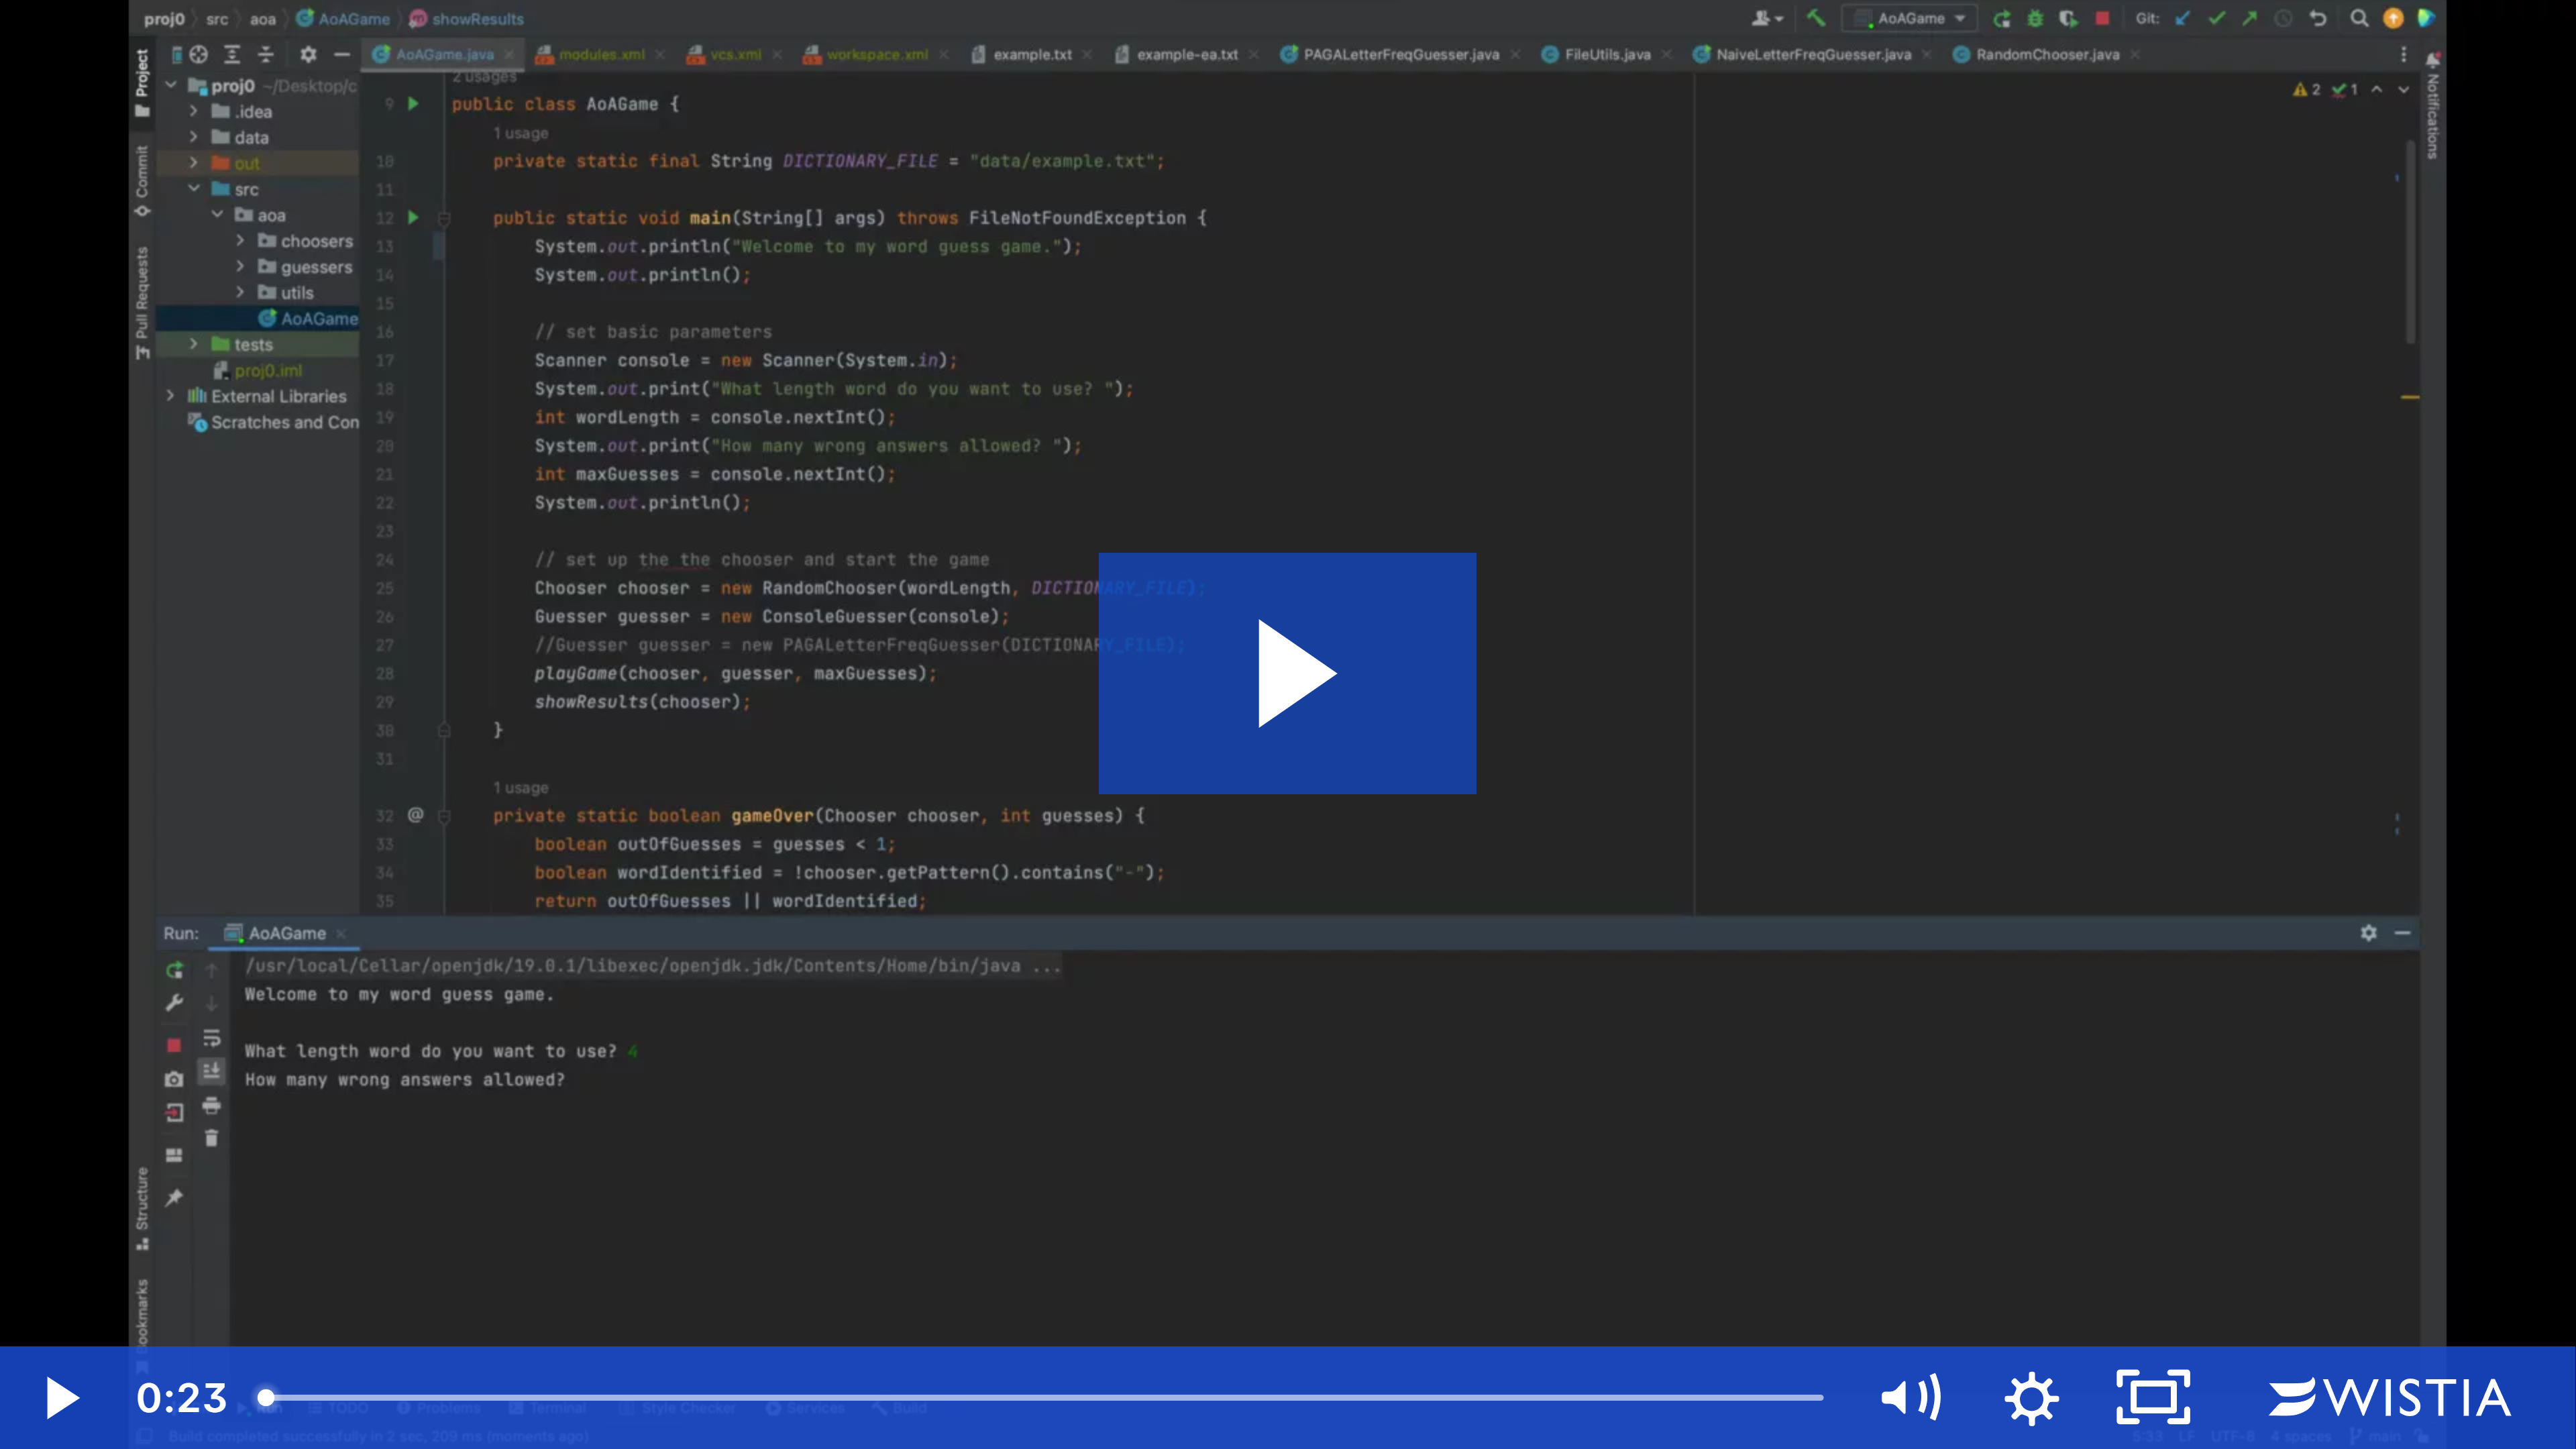
Task: Click the build hammer icon
Action: coord(1815,18)
